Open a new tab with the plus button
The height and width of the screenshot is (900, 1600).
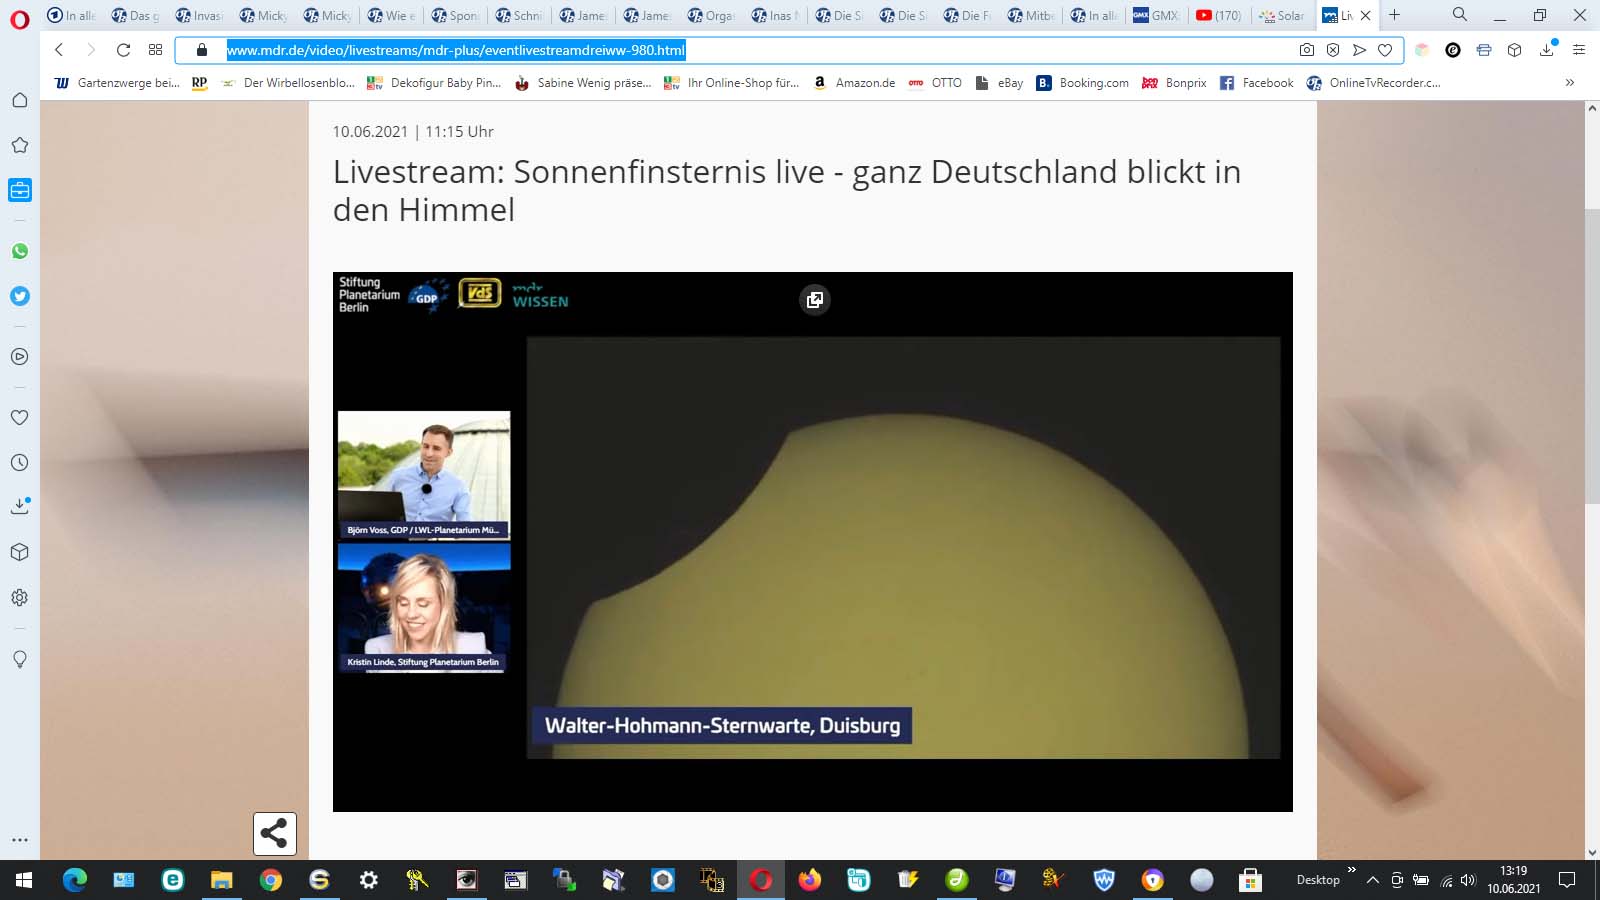click(1394, 15)
